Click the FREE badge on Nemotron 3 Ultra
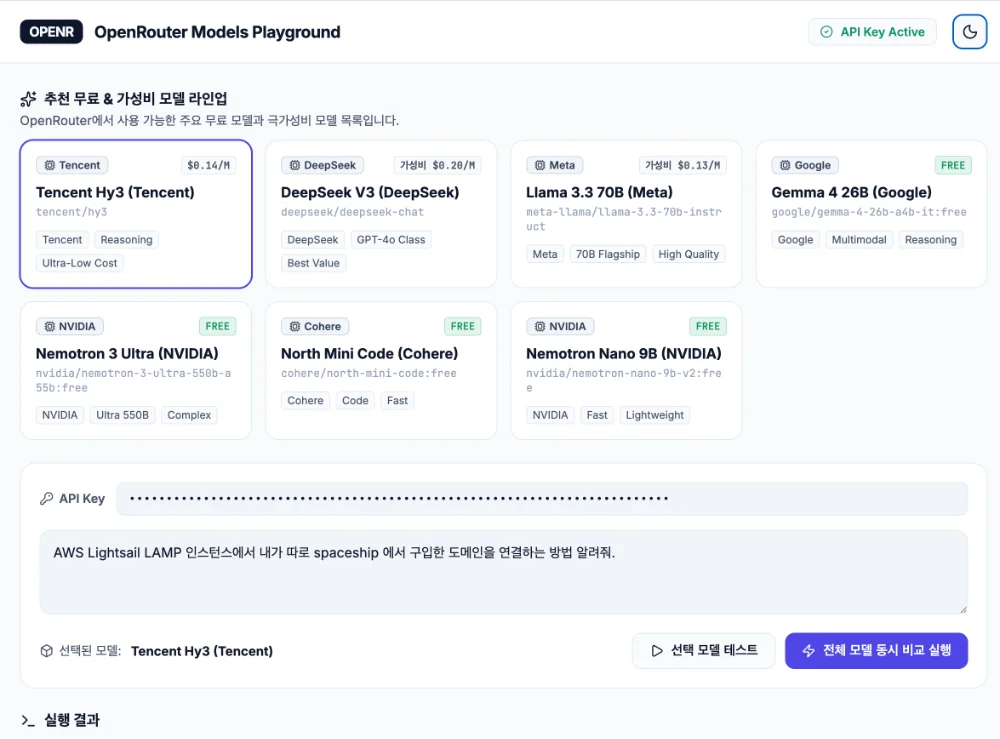This screenshot has width=1000, height=739. (x=217, y=326)
